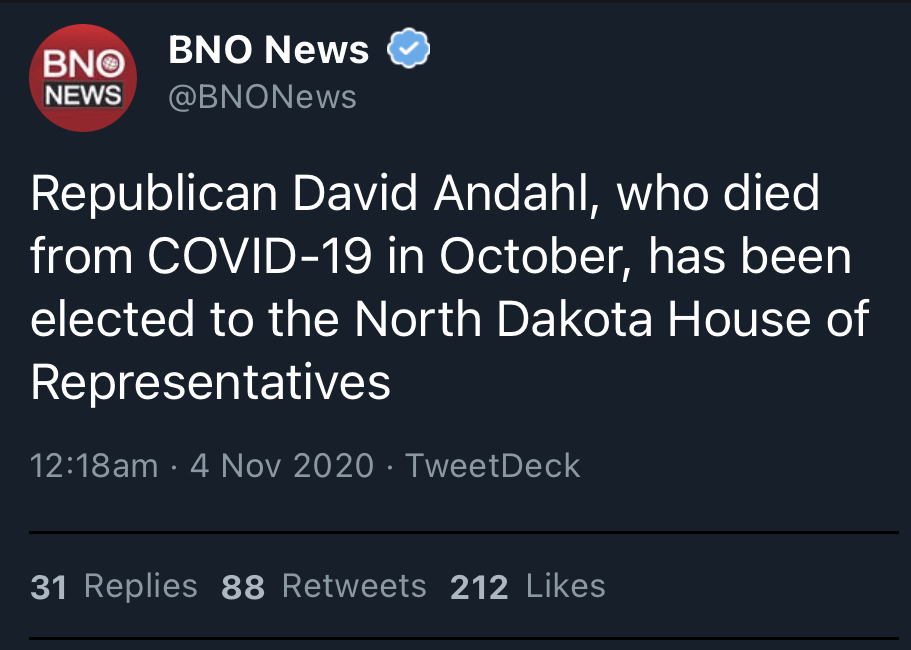The width and height of the screenshot is (911, 650).
Task: Click the number 212 before Likes
Action: click(x=479, y=587)
